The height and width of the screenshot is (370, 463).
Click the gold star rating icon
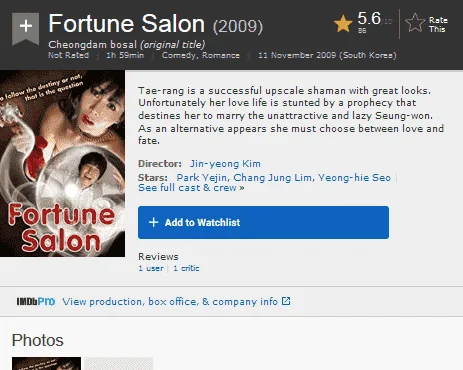pyautogui.click(x=343, y=24)
